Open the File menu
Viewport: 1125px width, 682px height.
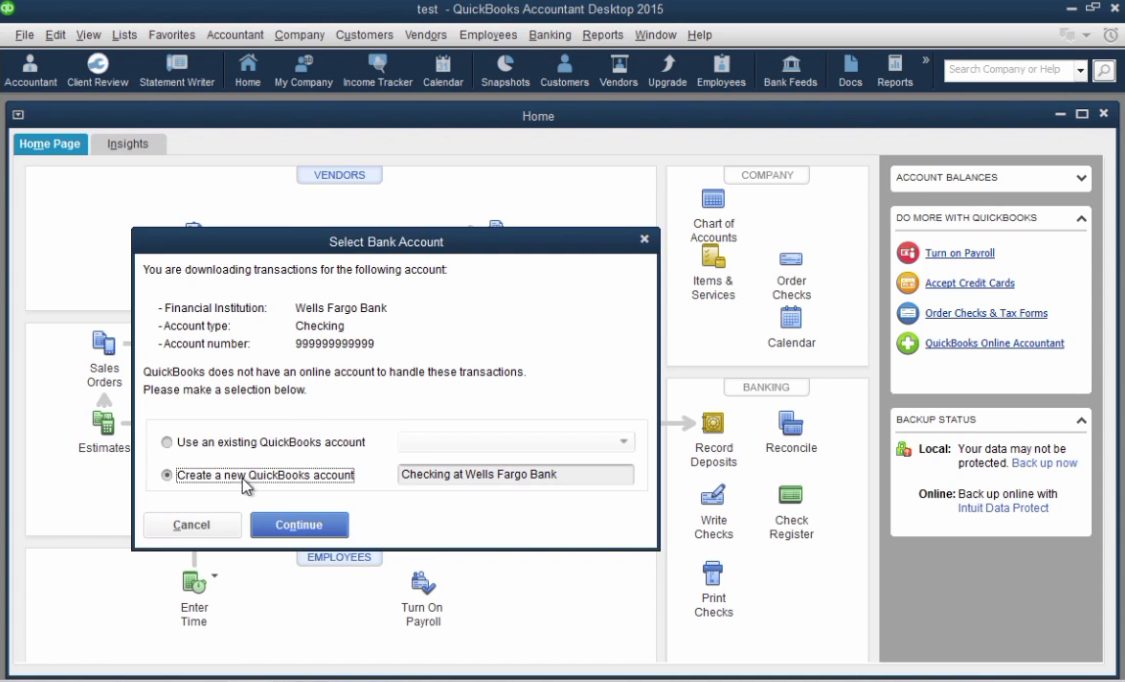tap(24, 34)
